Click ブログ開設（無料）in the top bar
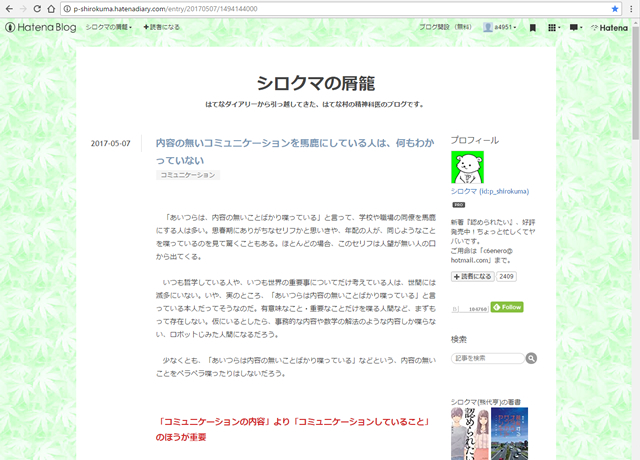The image size is (640, 460). (x=446, y=27)
